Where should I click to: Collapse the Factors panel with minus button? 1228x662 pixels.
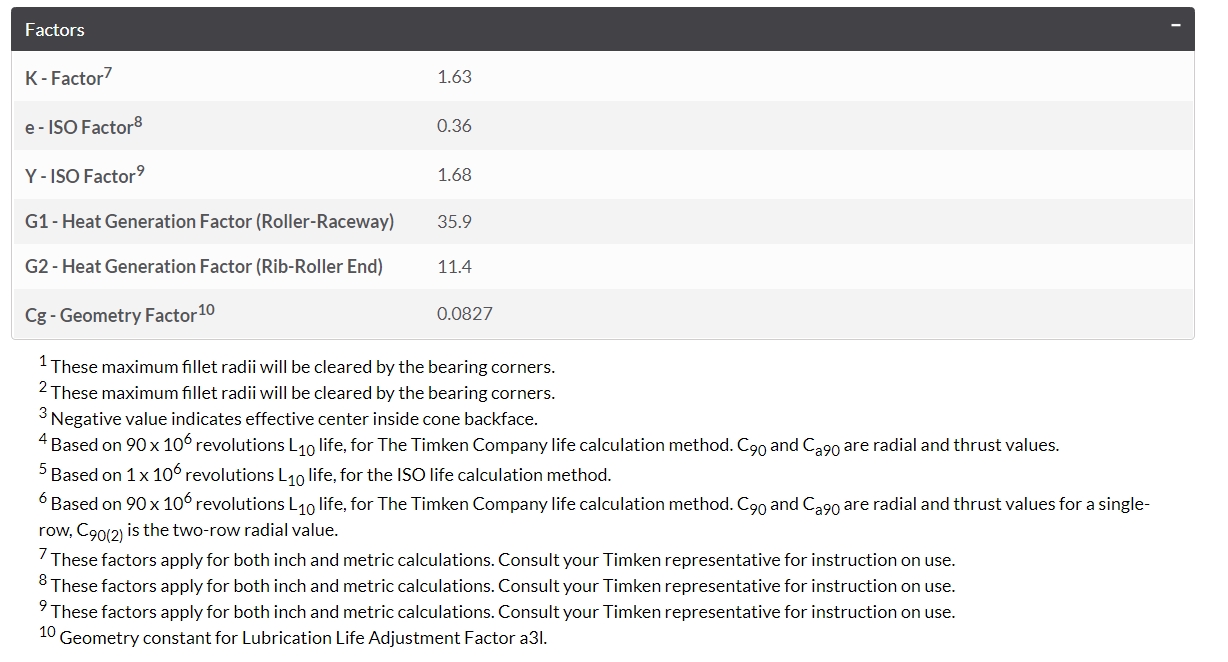pyautogui.click(x=1176, y=25)
